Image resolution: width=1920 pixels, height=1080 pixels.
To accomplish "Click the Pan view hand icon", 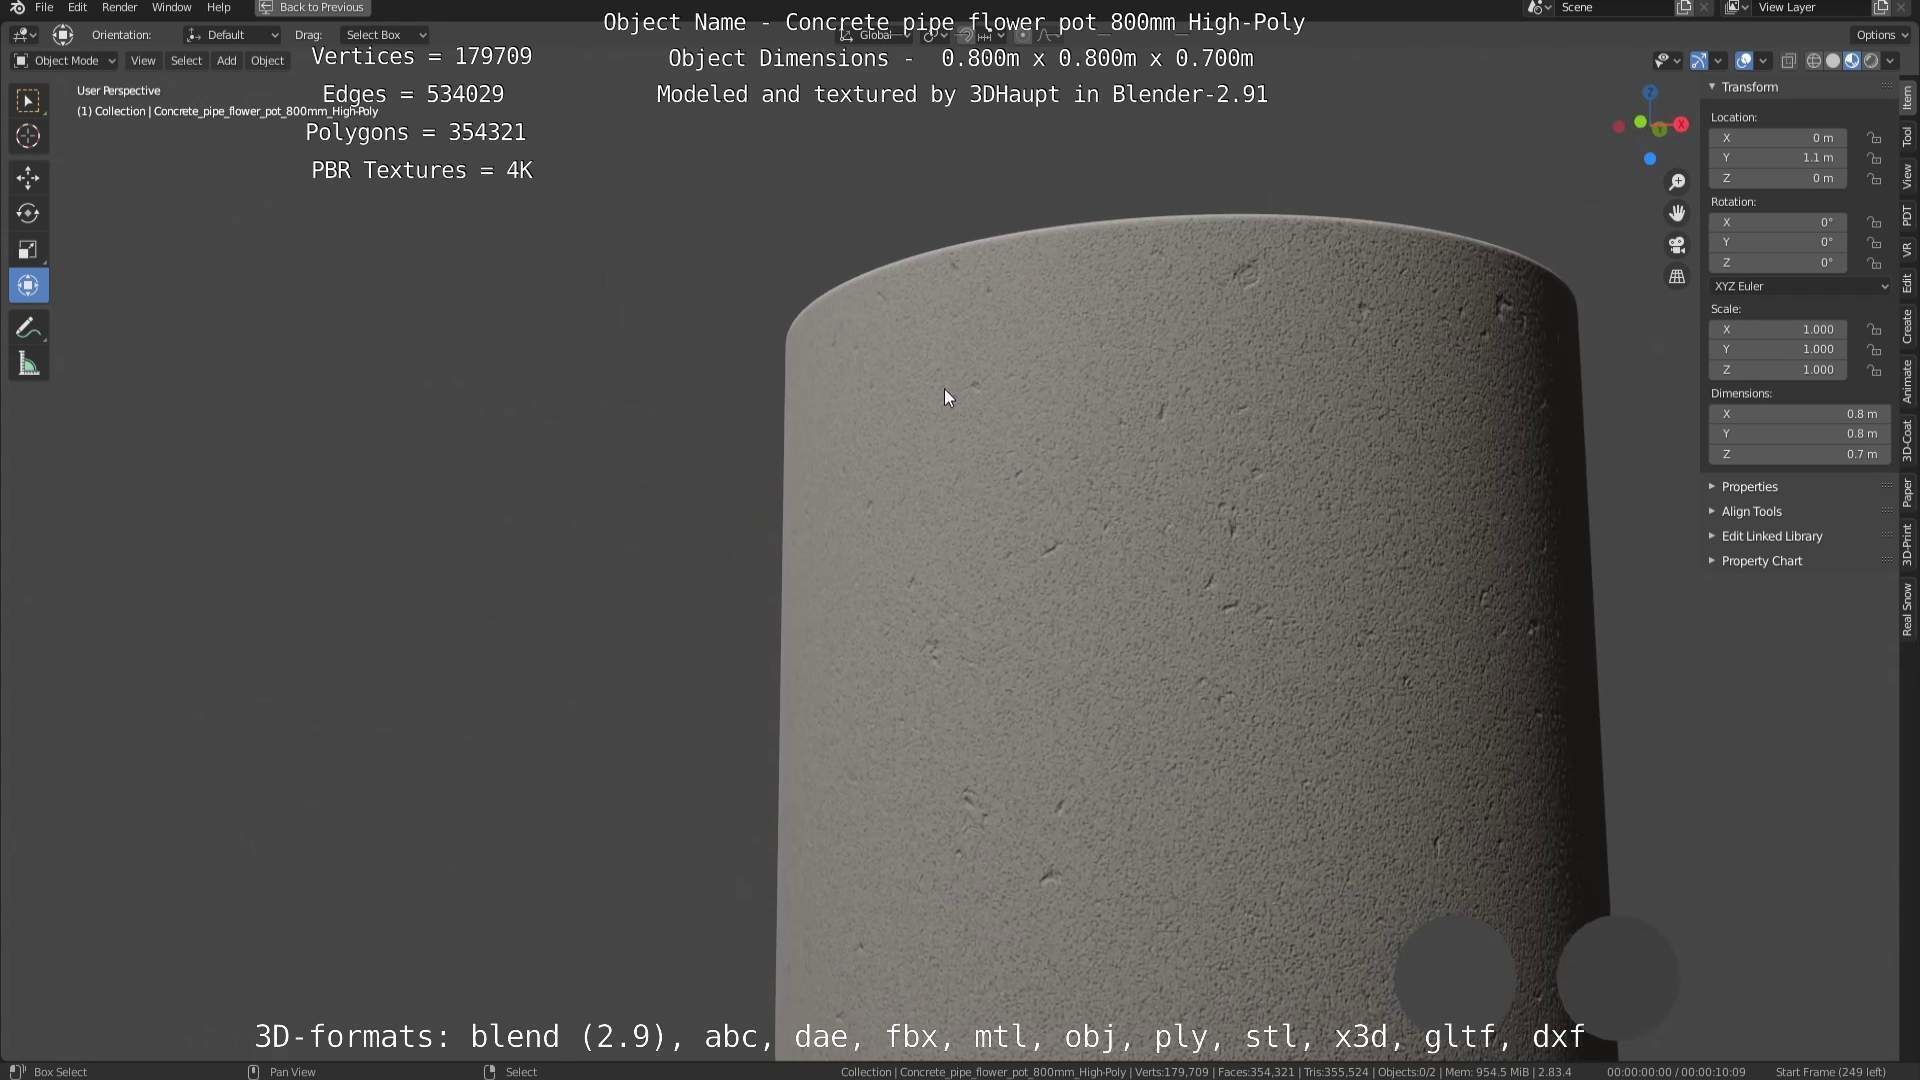I will tap(1677, 213).
